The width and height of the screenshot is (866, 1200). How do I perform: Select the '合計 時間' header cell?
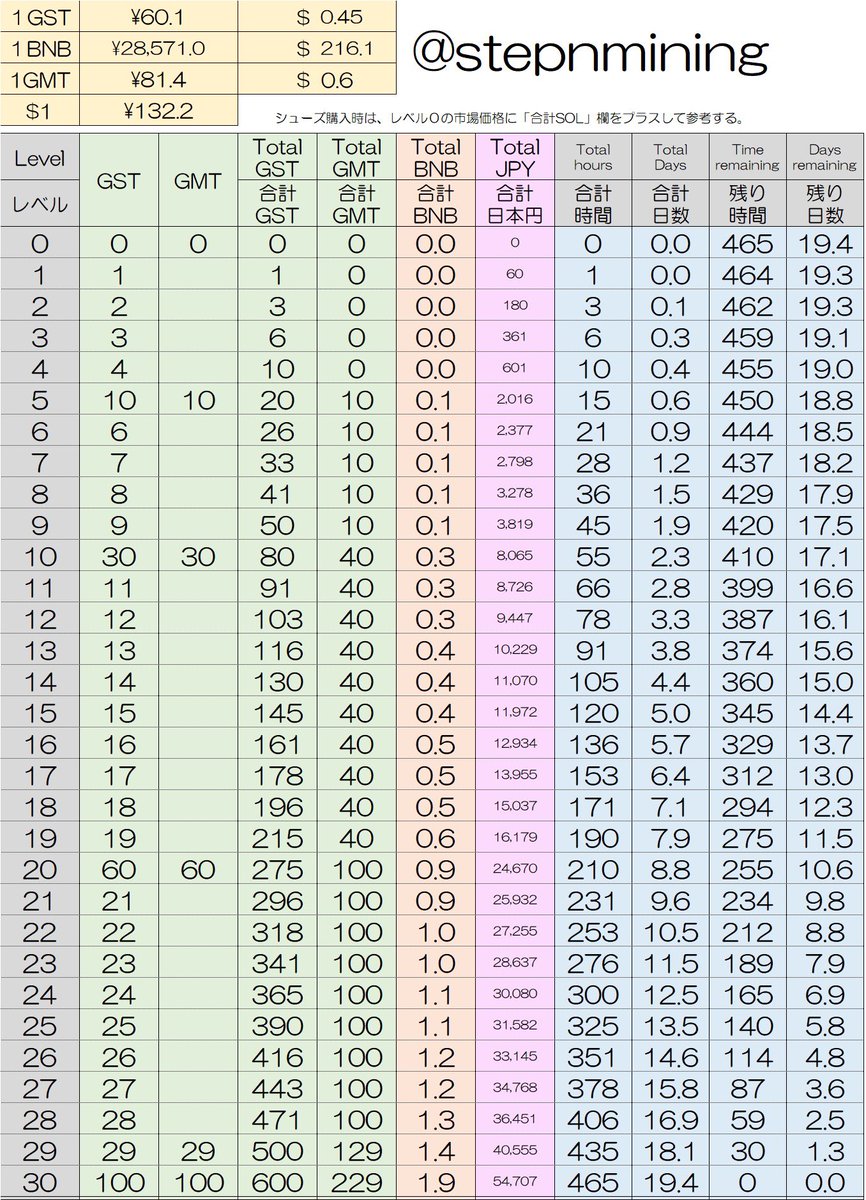pyautogui.click(x=593, y=204)
